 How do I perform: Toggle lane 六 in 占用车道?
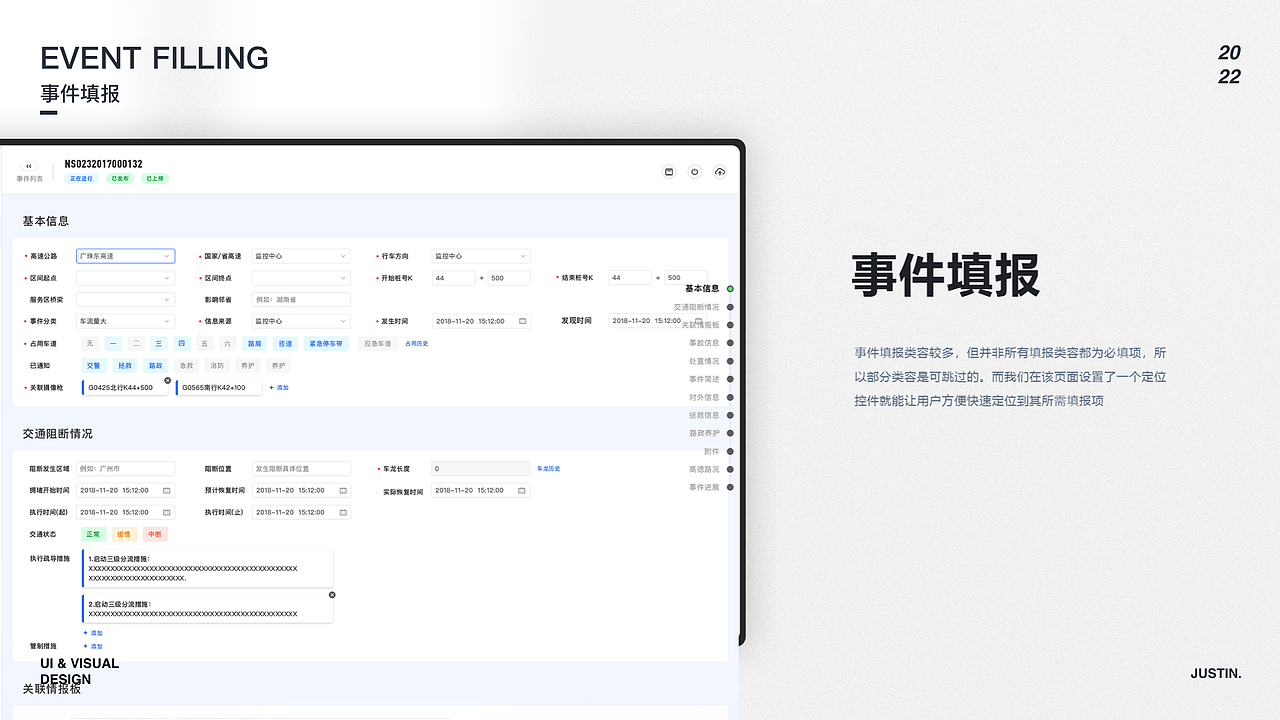pyautogui.click(x=227, y=343)
